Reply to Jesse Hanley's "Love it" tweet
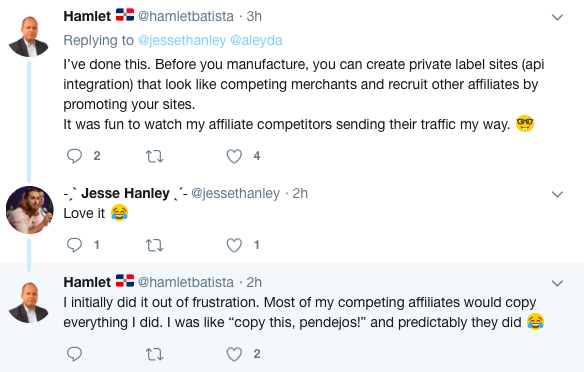Screen dimensions: 584x372 tap(74, 245)
